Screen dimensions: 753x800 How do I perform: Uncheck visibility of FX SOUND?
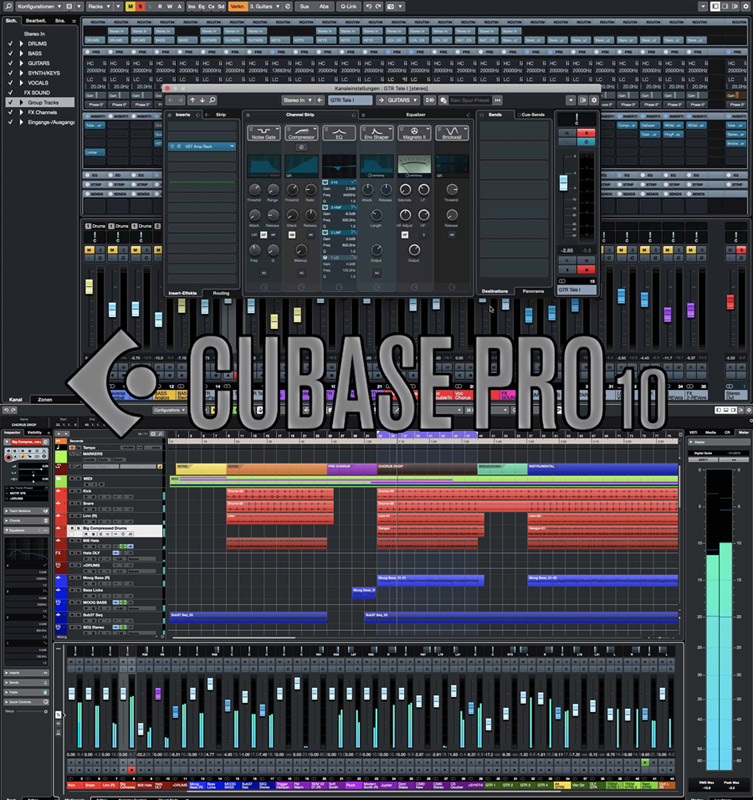[10, 92]
